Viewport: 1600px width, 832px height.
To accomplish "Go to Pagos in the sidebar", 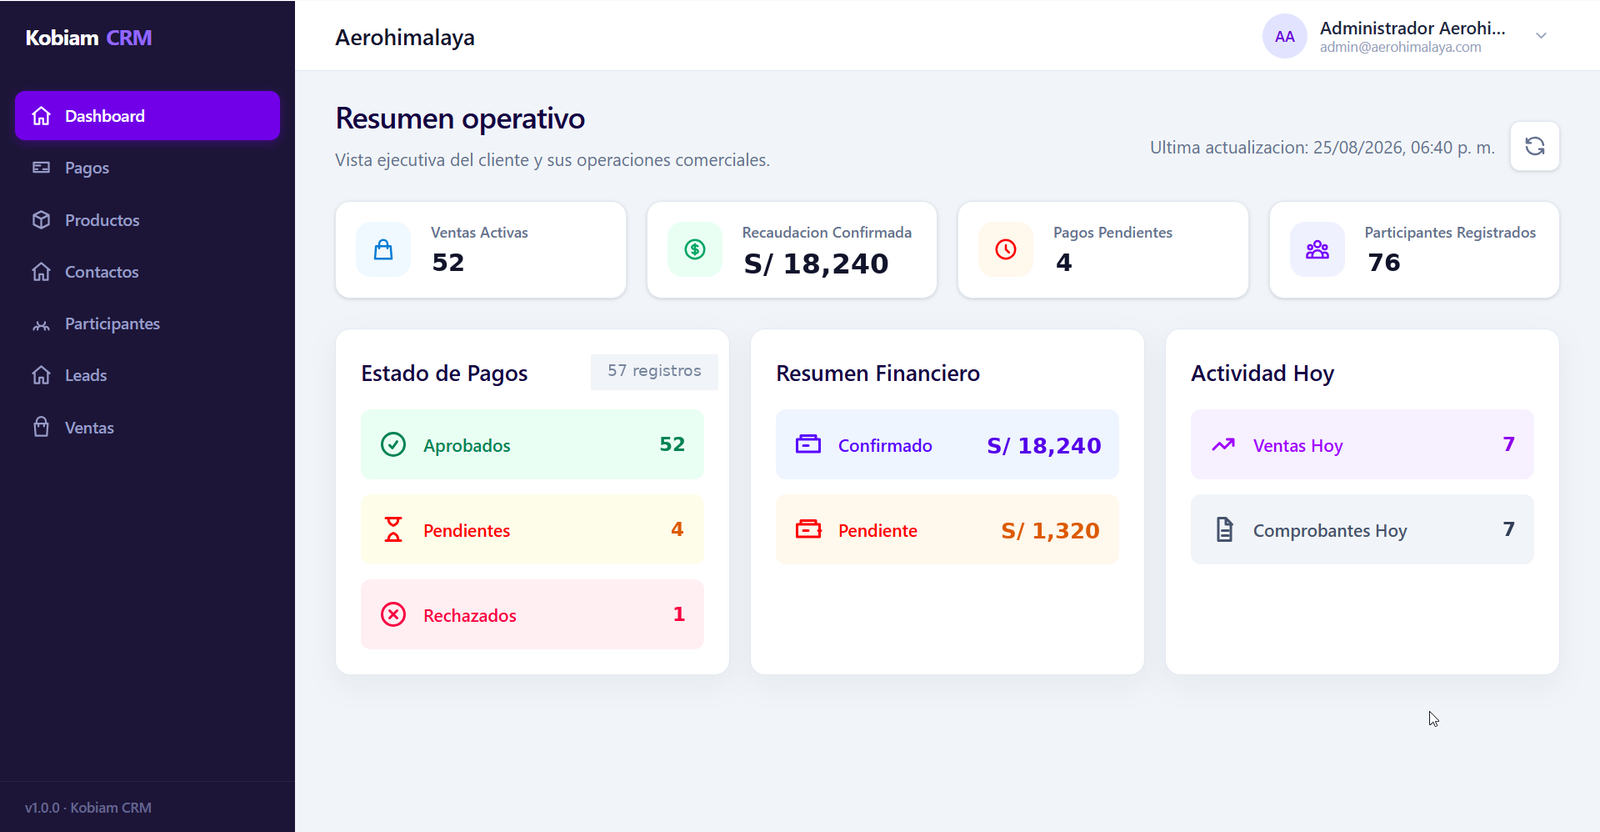I will (x=147, y=168).
